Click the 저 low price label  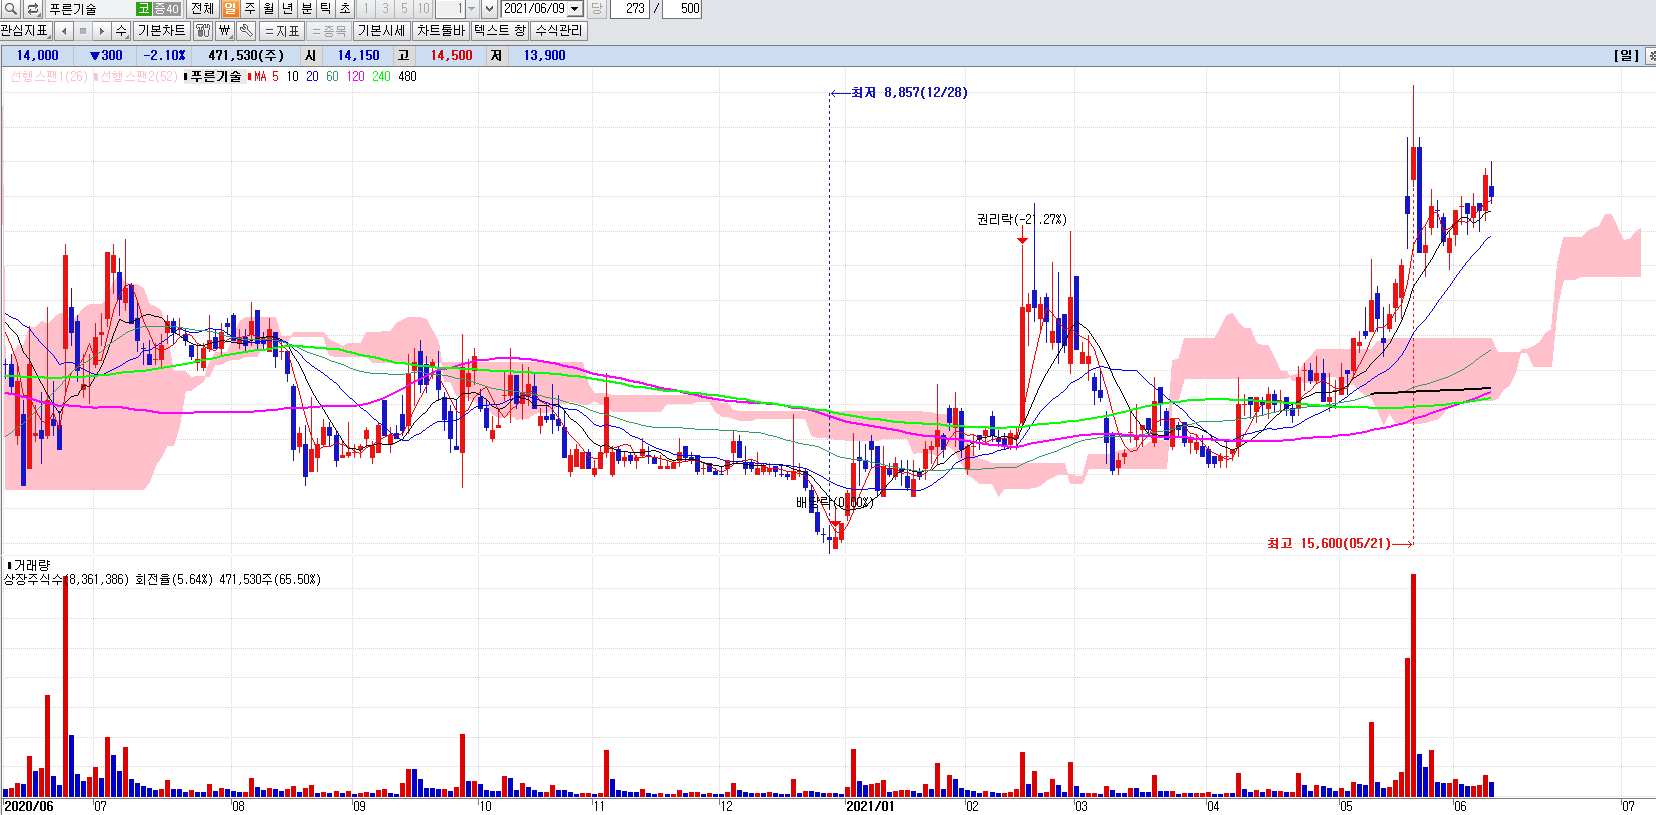pos(496,56)
